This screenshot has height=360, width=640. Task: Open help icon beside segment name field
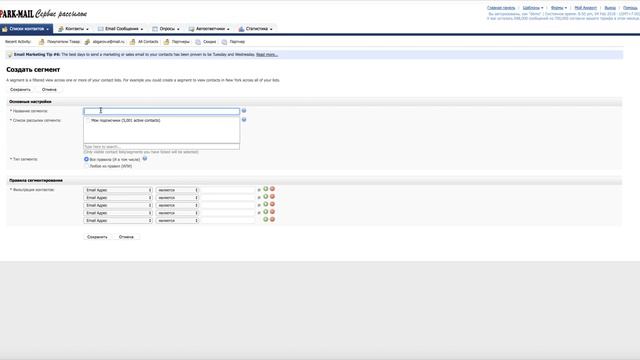pos(244,111)
